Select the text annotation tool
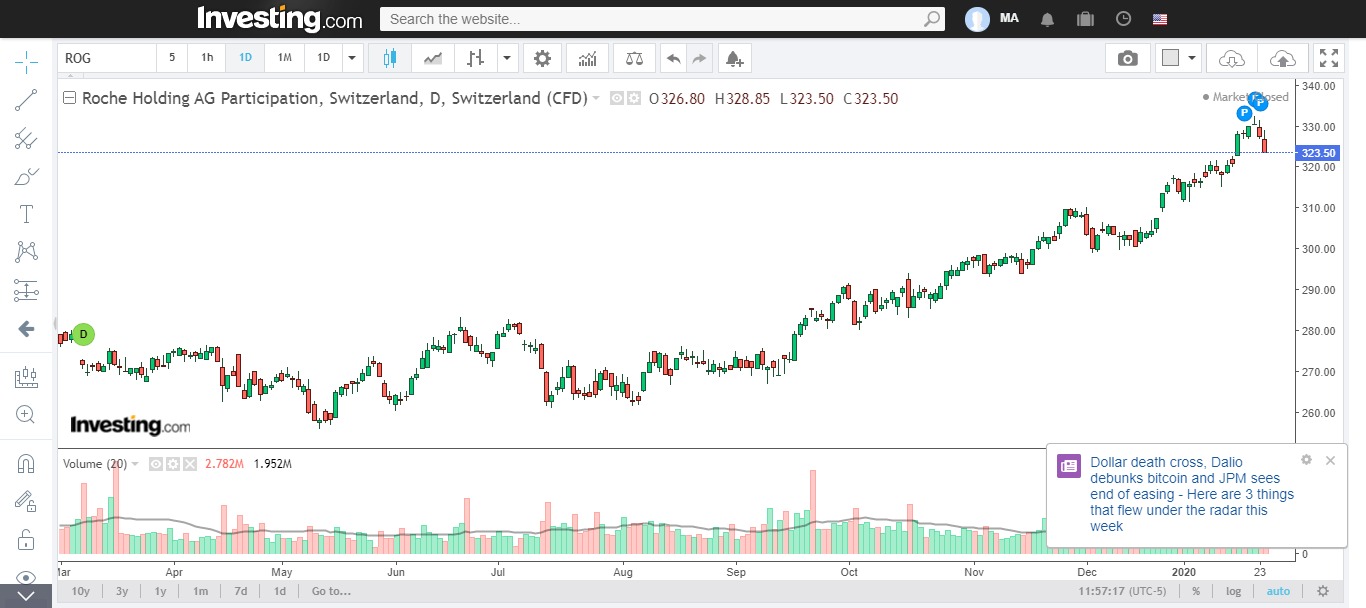The image size is (1366, 608). point(26,214)
